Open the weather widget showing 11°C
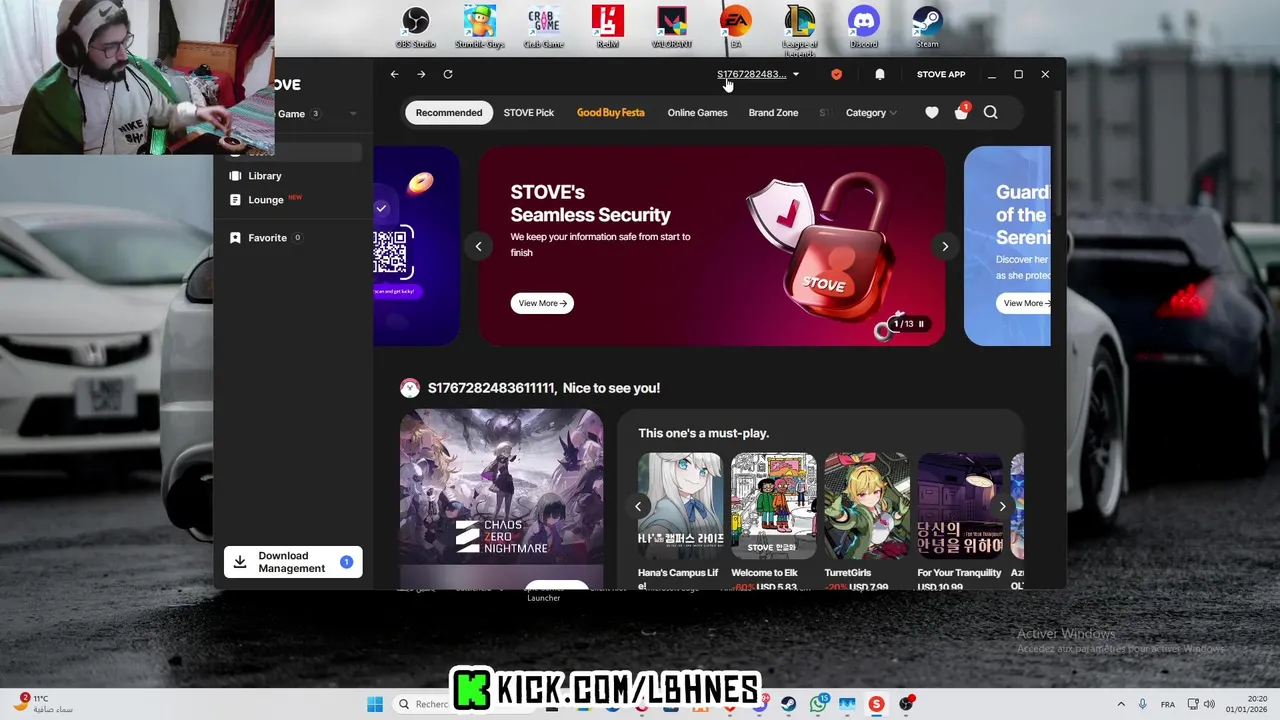The height and width of the screenshot is (720, 1280). click(44, 704)
